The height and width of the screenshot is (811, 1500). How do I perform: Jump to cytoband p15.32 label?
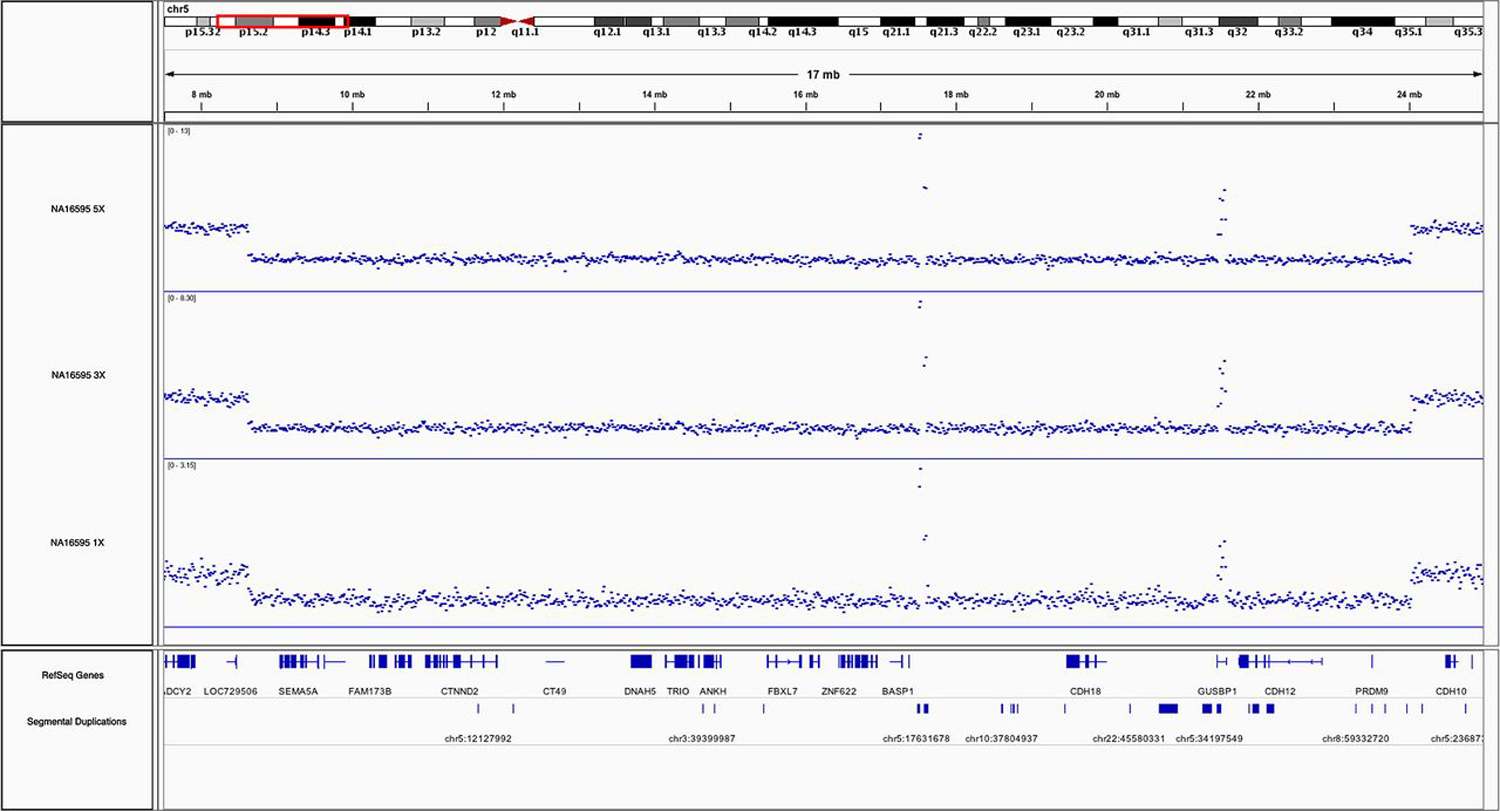pyautogui.click(x=202, y=33)
